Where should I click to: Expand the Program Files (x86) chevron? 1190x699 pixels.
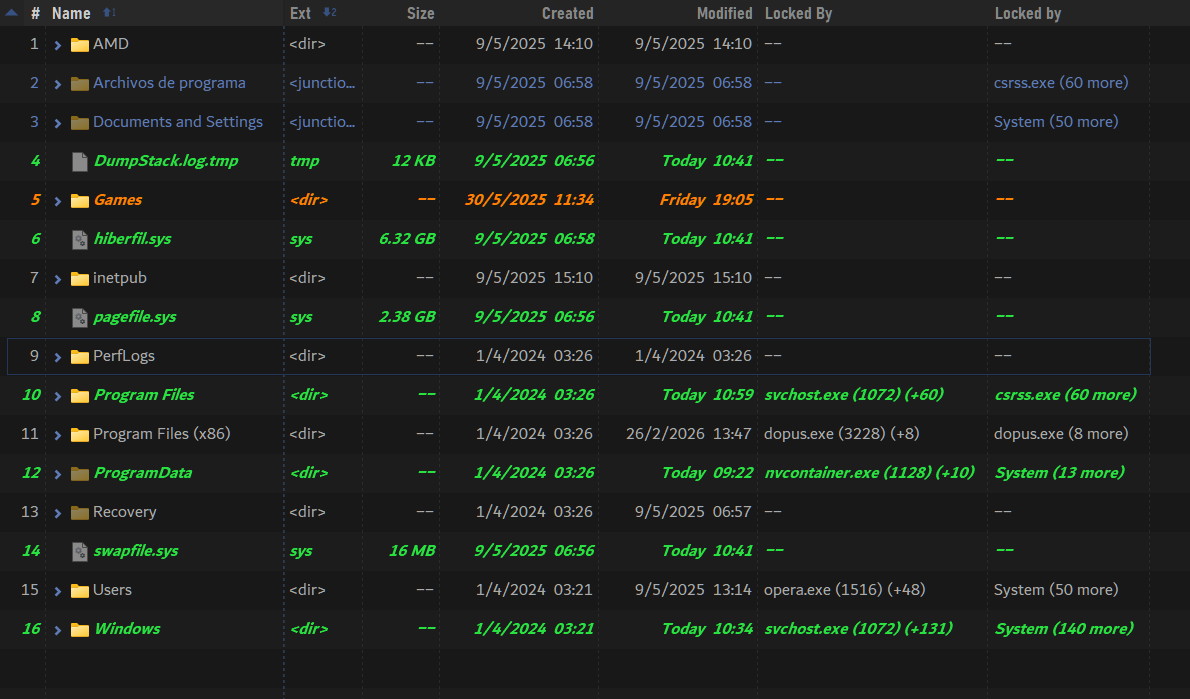pos(58,435)
